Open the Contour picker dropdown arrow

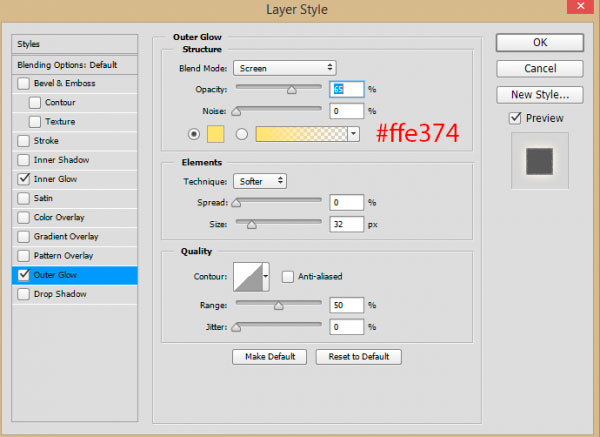point(266,277)
